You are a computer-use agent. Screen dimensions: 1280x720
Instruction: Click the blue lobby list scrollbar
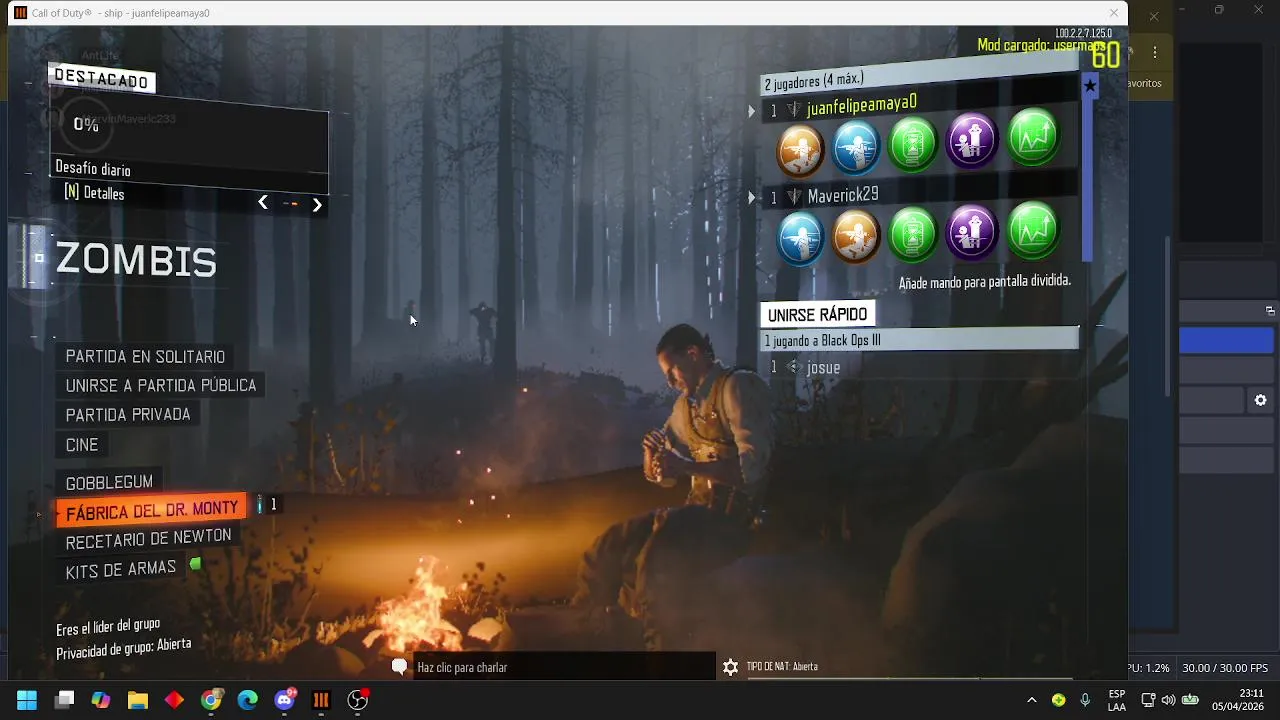(1089, 180)
